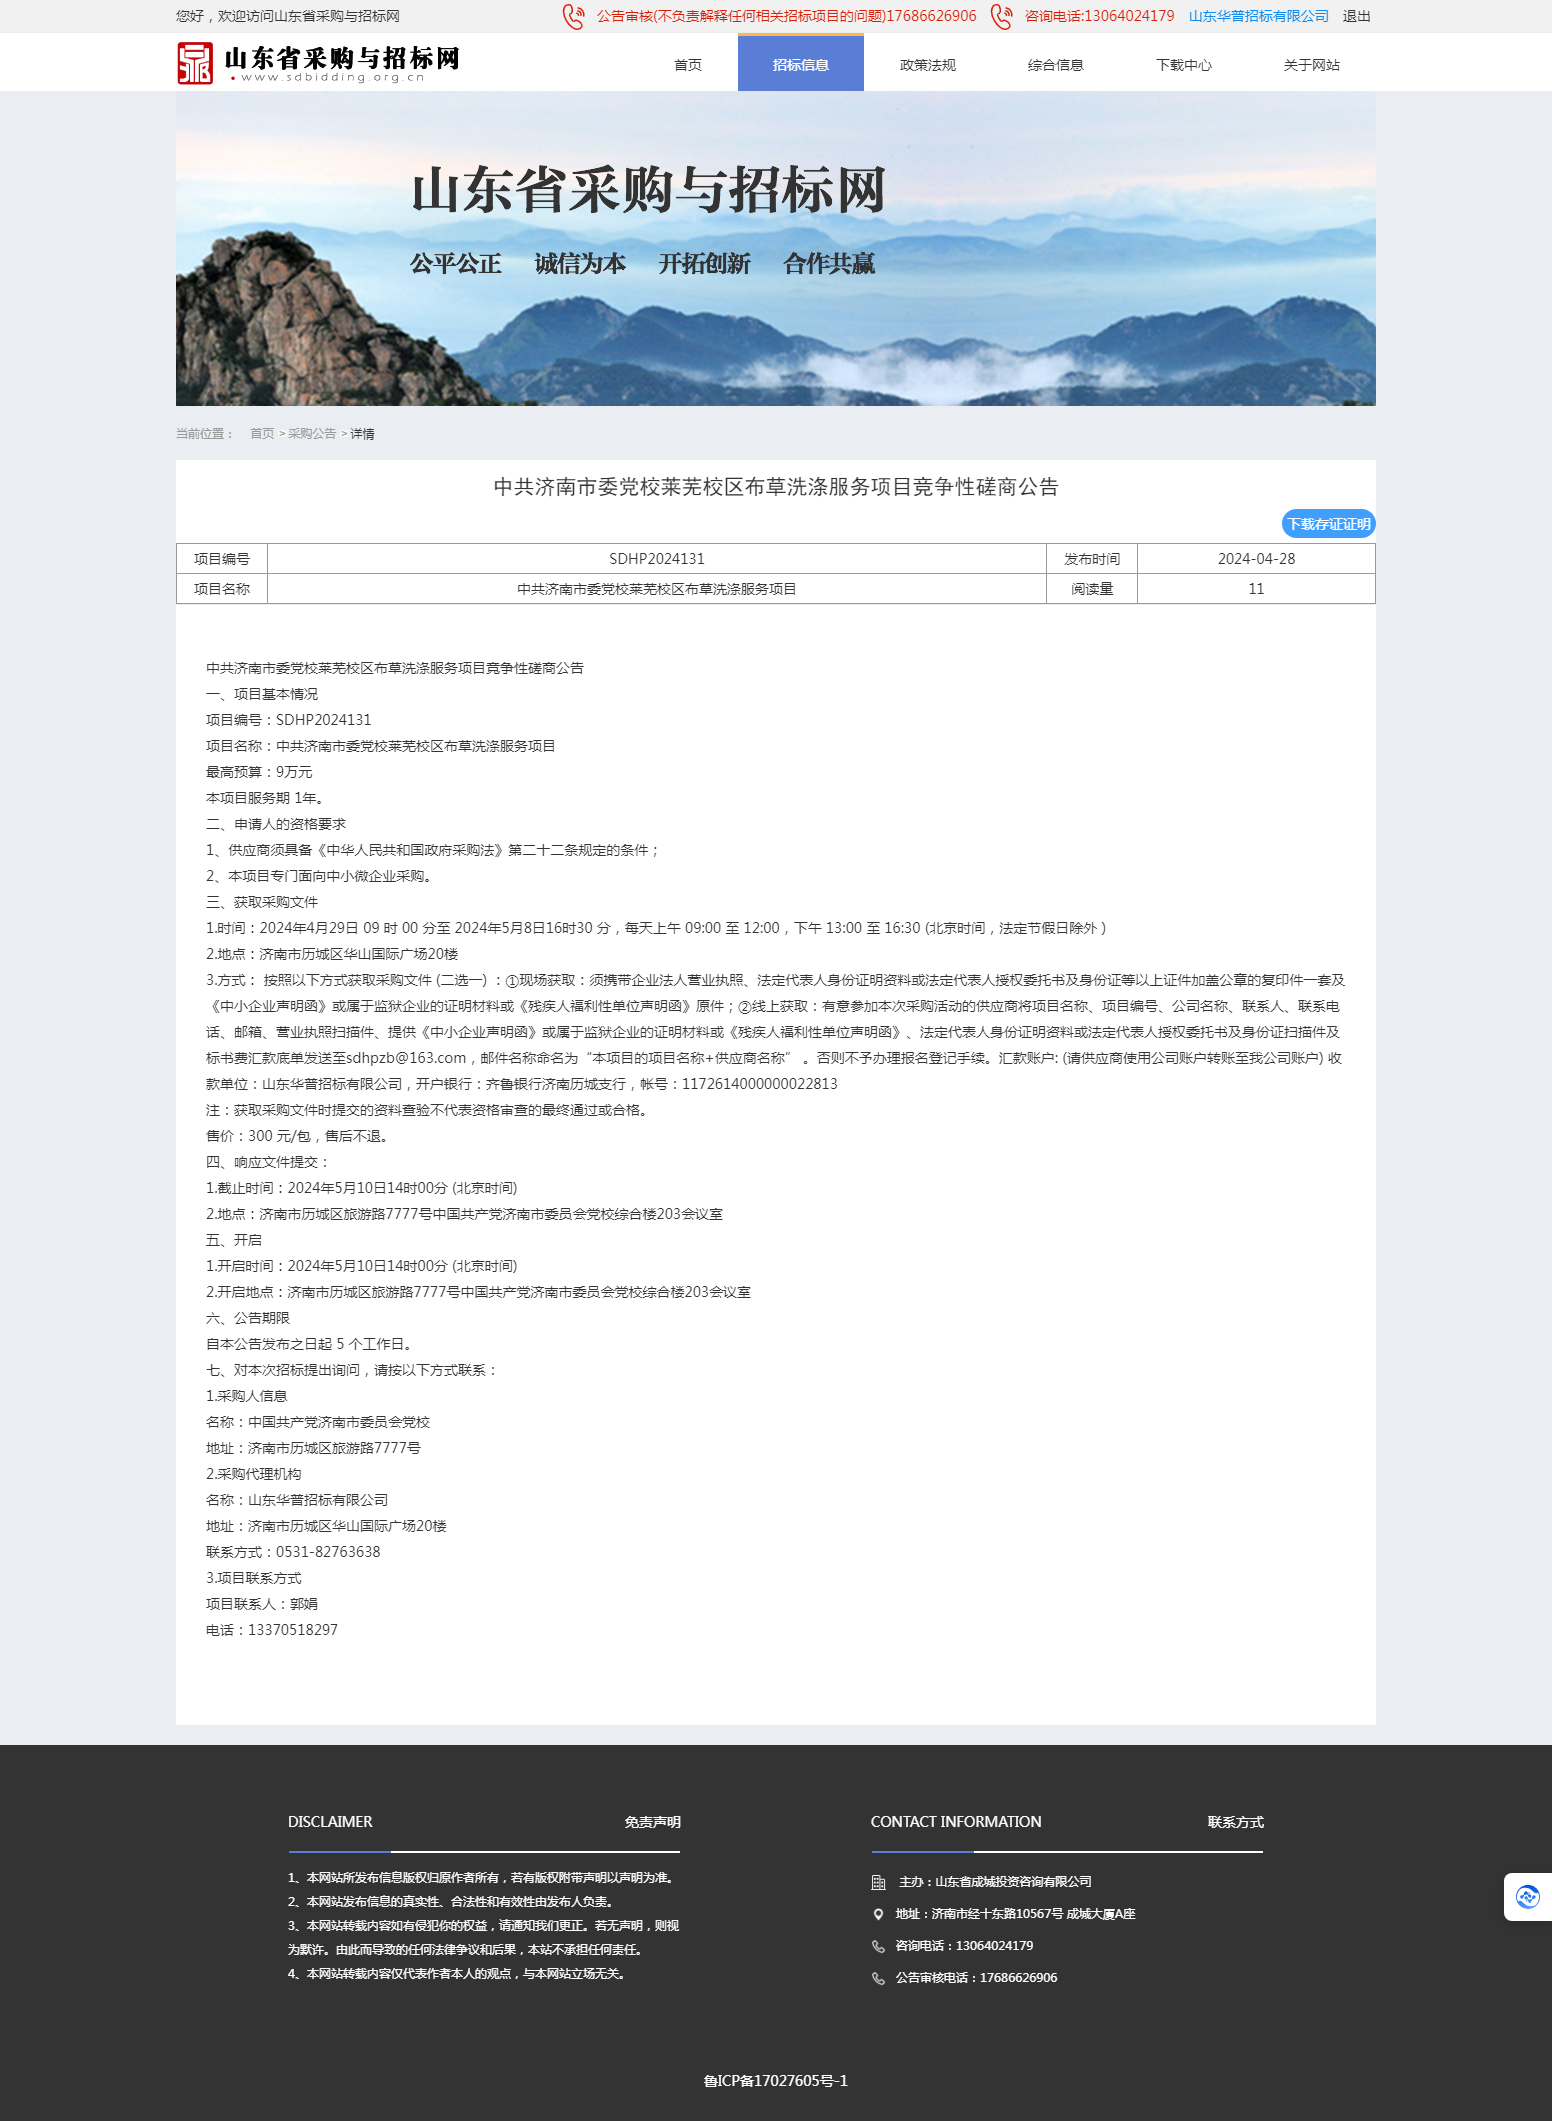
Task: Click the consultation hotline phone icon
Action: pyautogui.click(x=1001, y=17)
